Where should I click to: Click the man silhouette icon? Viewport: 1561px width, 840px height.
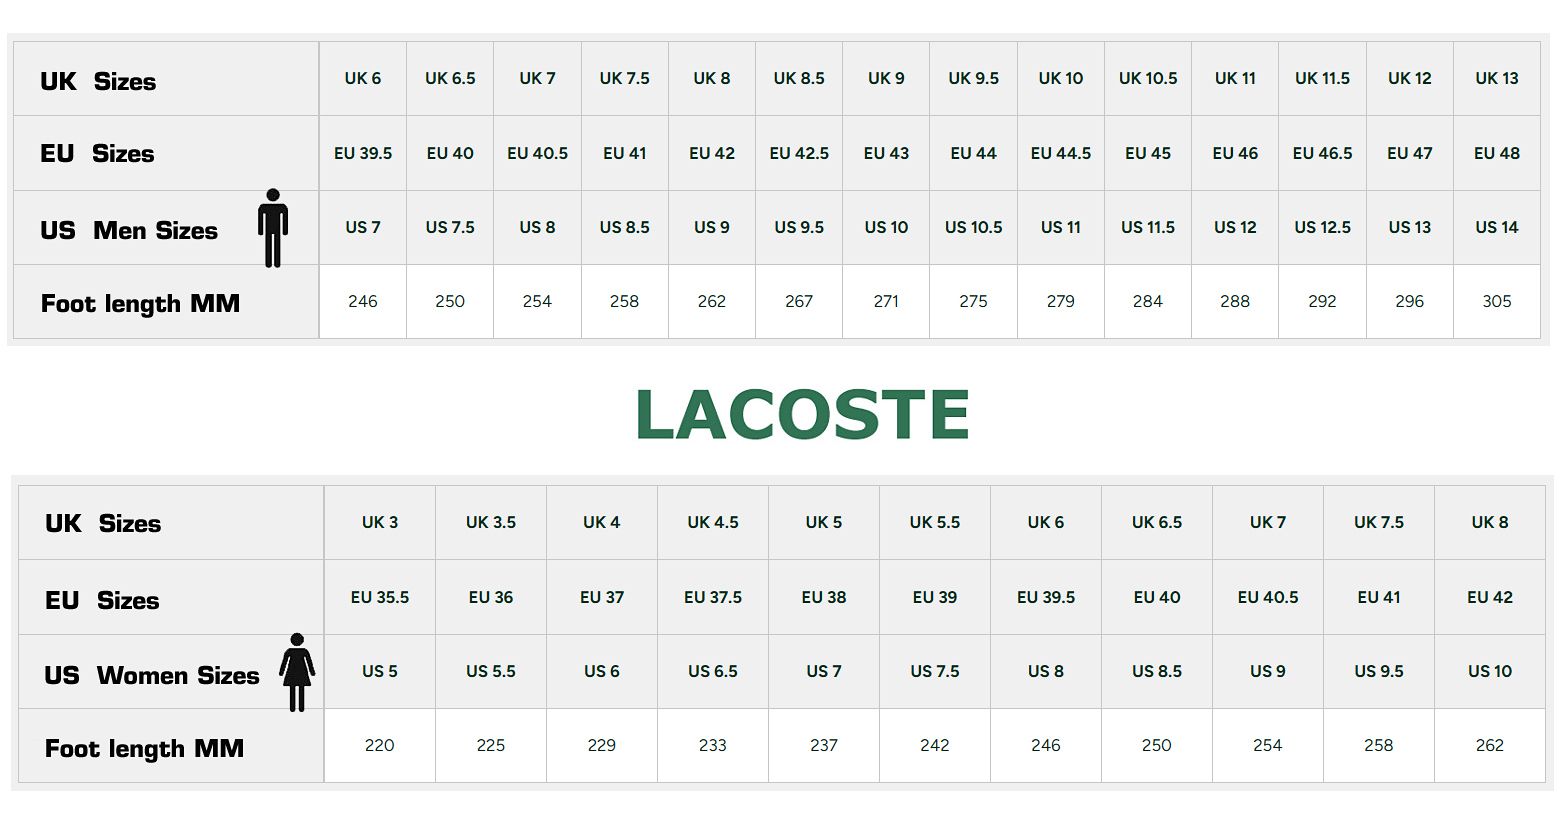[x=273, y=228]
